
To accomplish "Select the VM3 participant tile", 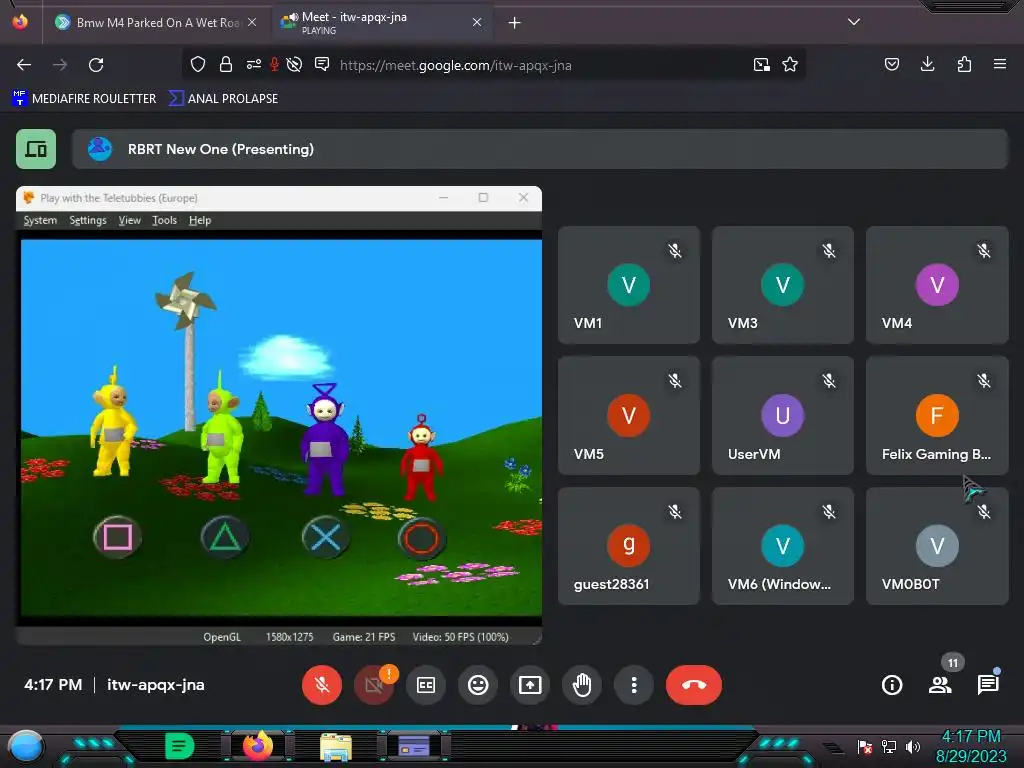I will pyautogui.click(x=782, y=285).
